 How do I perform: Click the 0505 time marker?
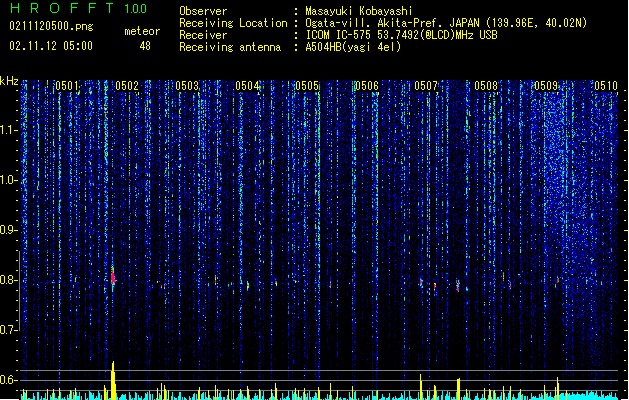point(307,85)
